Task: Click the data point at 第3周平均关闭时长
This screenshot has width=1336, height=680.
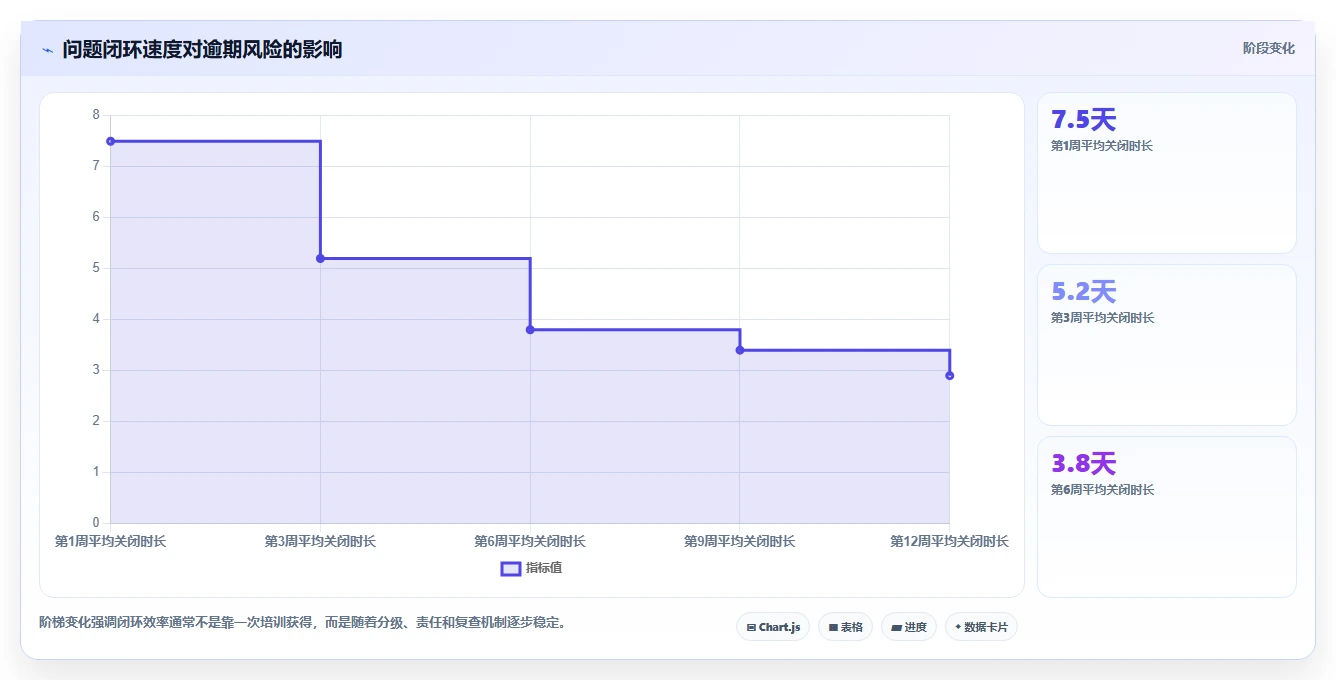Action: 320,258
